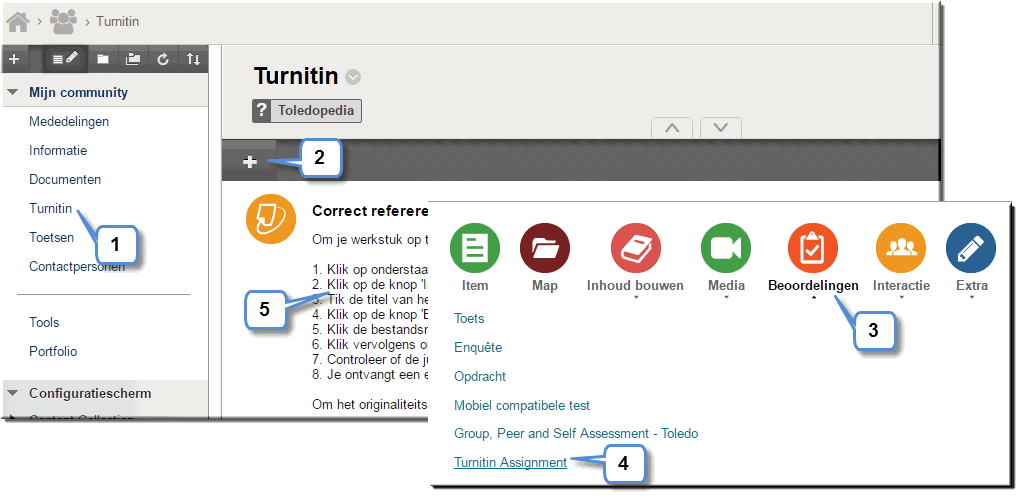Click the Turnitin breadcrumb text
This screenshot has height=499, width=1031.
point(118,22)
